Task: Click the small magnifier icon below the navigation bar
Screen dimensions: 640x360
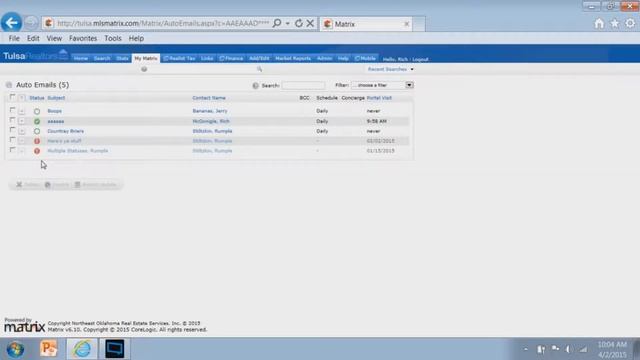Action: click(259, 69)
